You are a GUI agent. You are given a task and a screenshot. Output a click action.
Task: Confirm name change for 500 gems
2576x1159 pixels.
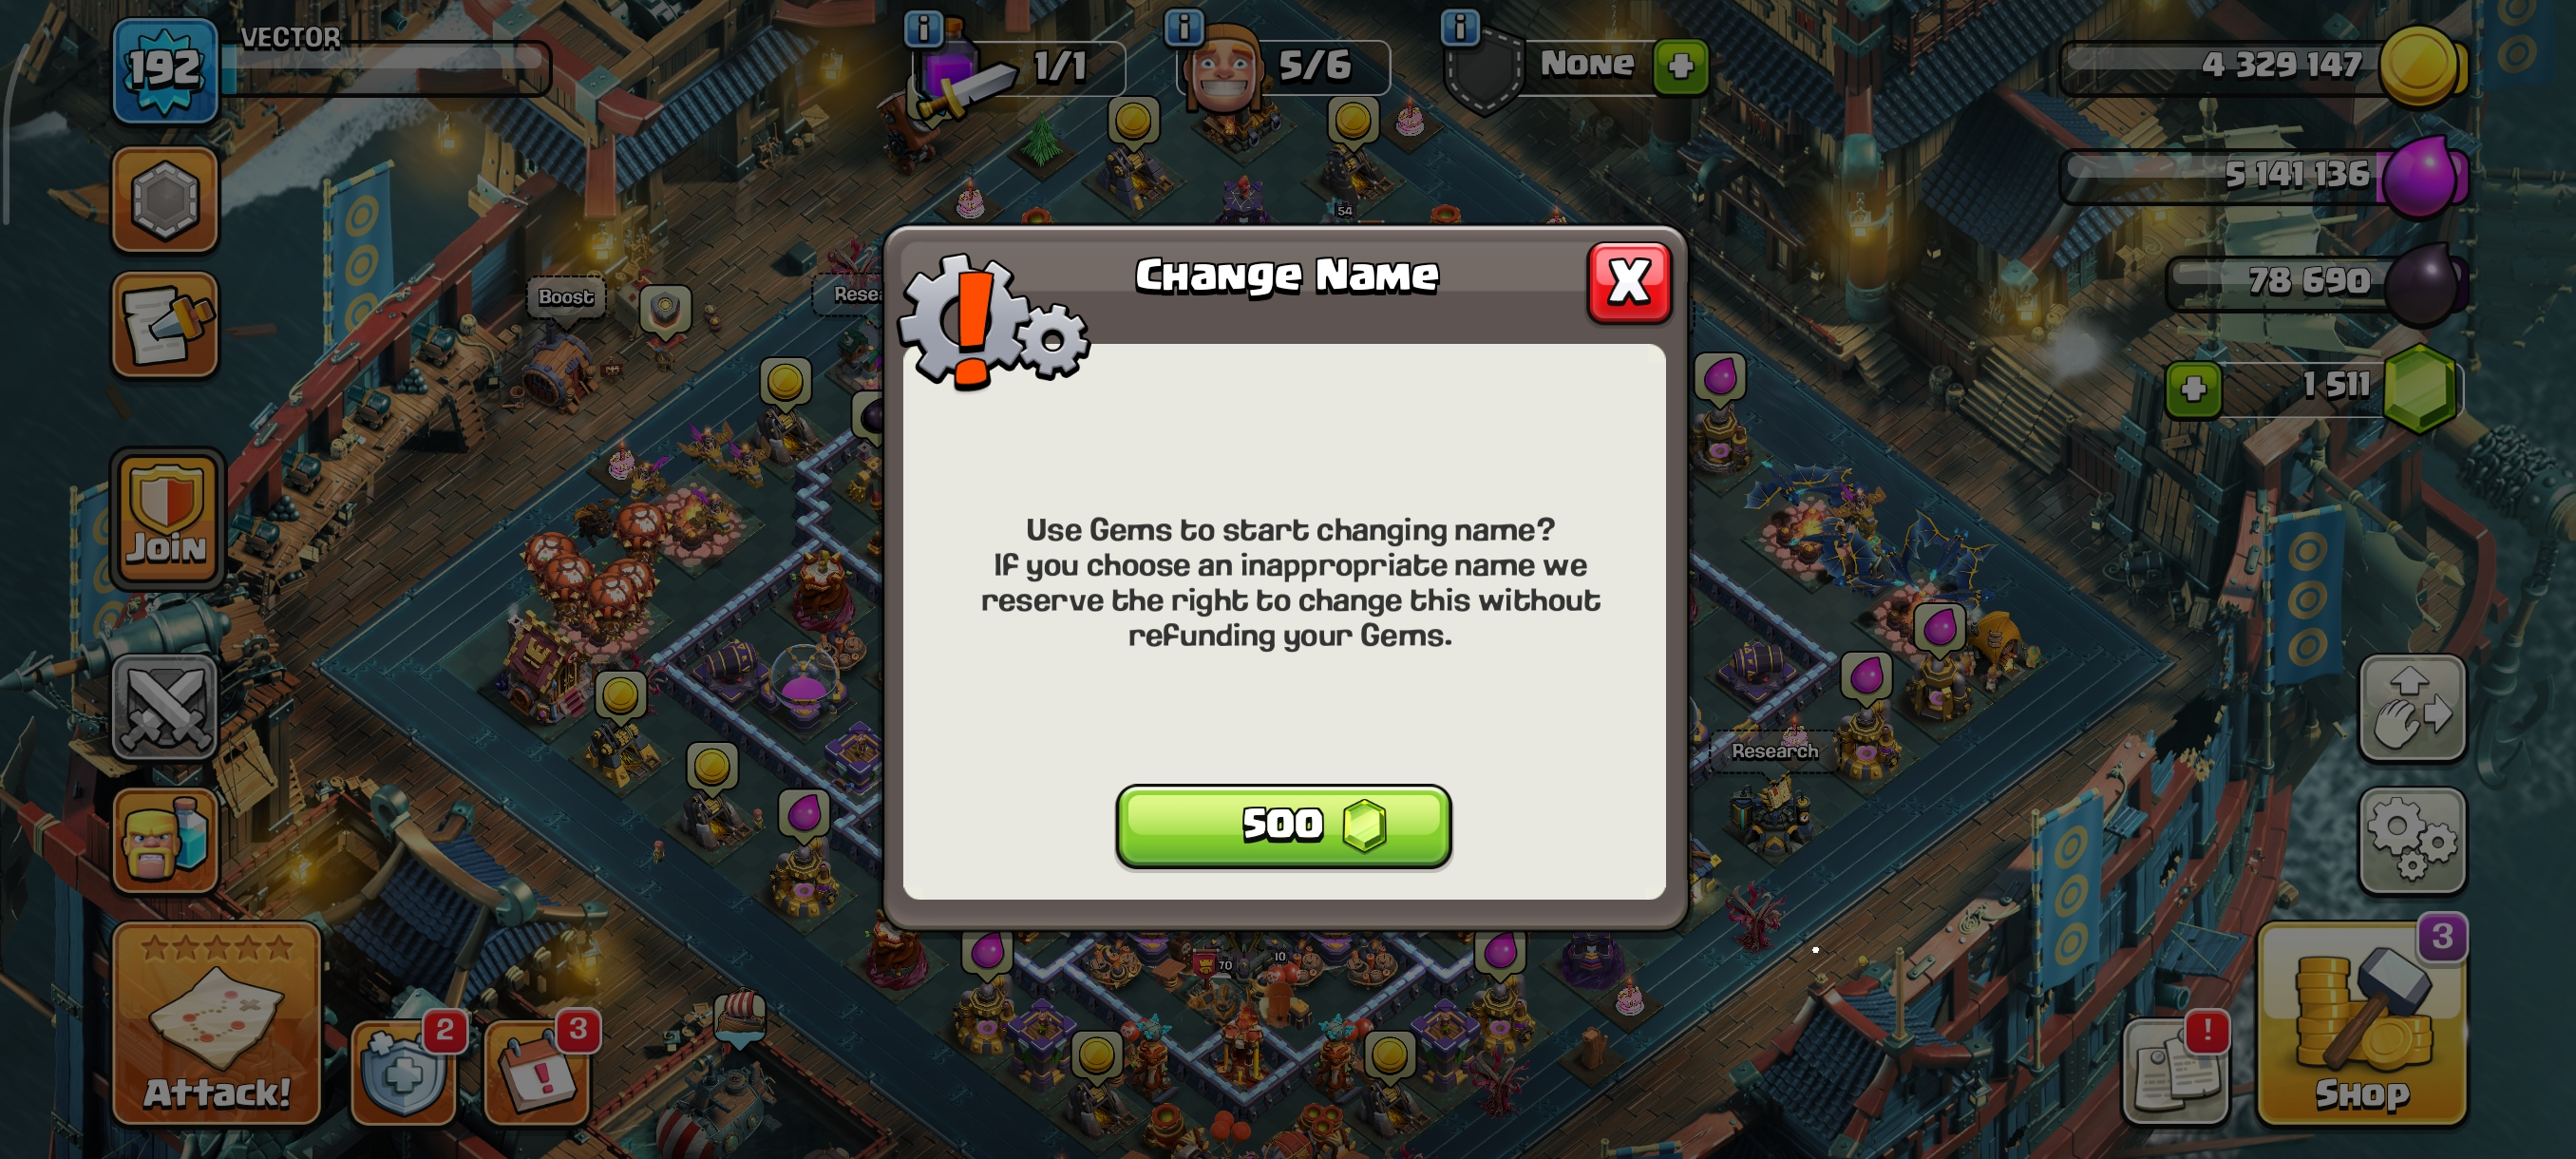pyautogui.click(x=1283, y=825)
